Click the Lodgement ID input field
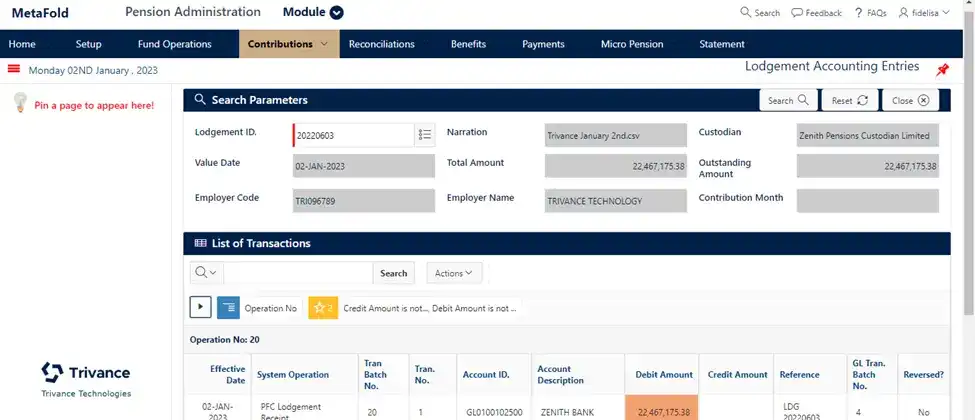This screenshot has width=975, height=420. point(353,135)
